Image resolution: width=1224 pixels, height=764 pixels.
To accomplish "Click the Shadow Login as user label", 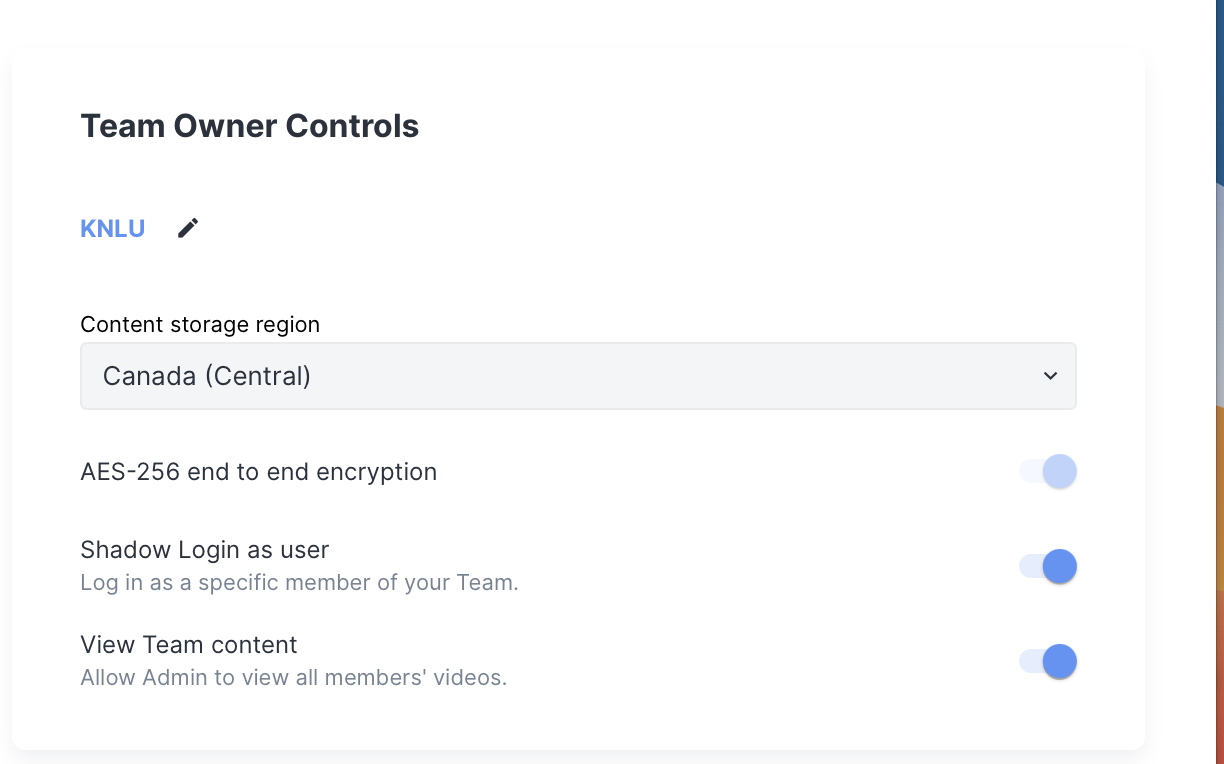I will click(x=204, y=549).
